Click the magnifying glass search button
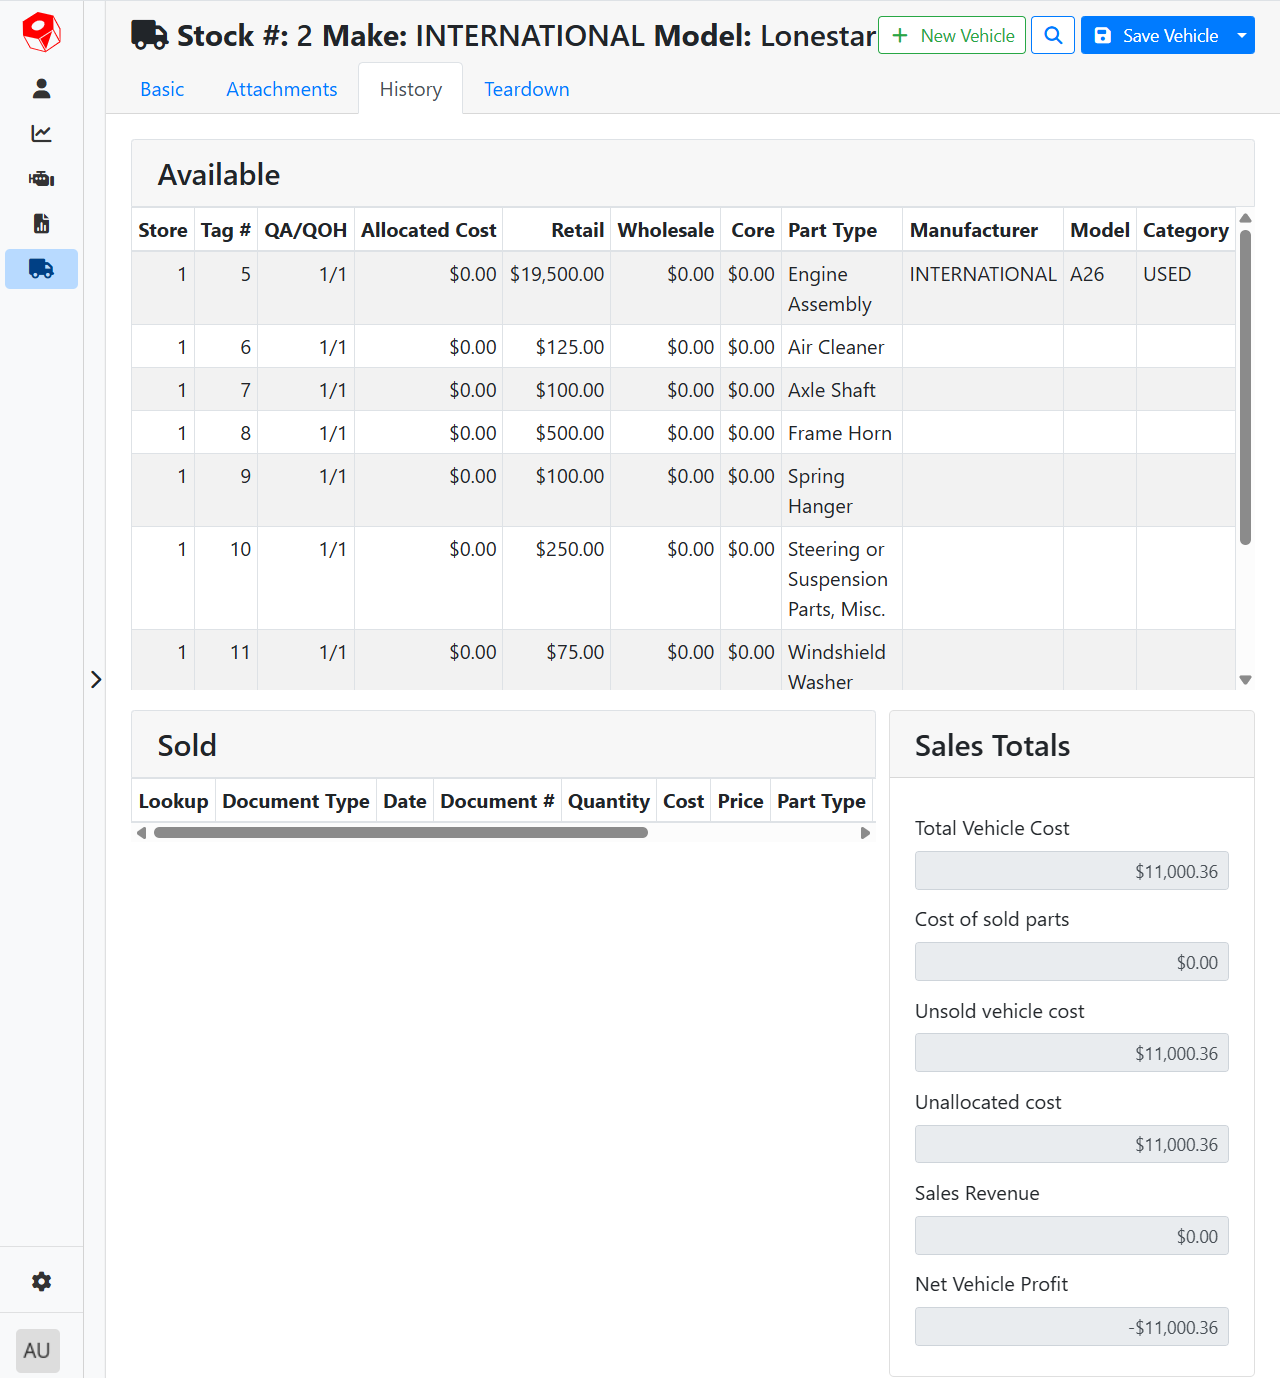Image resolution: width=1280 pixels, height=1378 pixels. 1053,36
